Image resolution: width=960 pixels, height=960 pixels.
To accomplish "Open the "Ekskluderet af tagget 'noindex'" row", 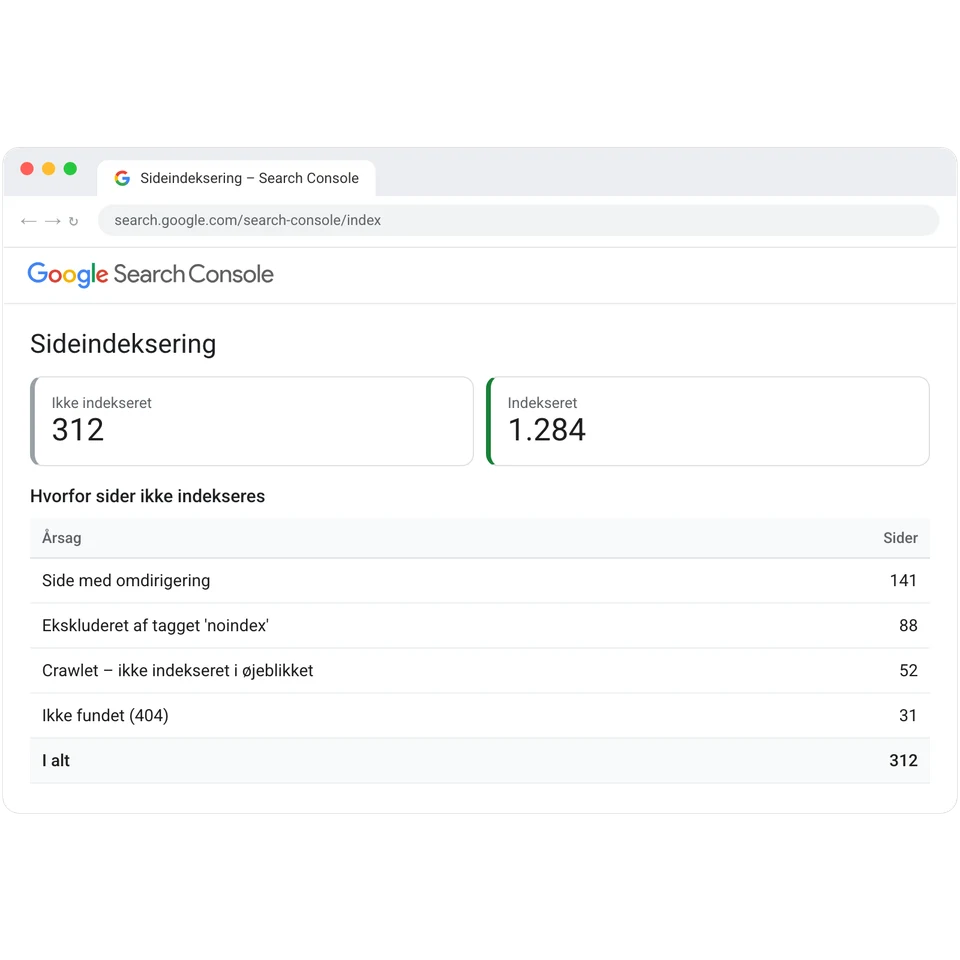I will 480,626.
